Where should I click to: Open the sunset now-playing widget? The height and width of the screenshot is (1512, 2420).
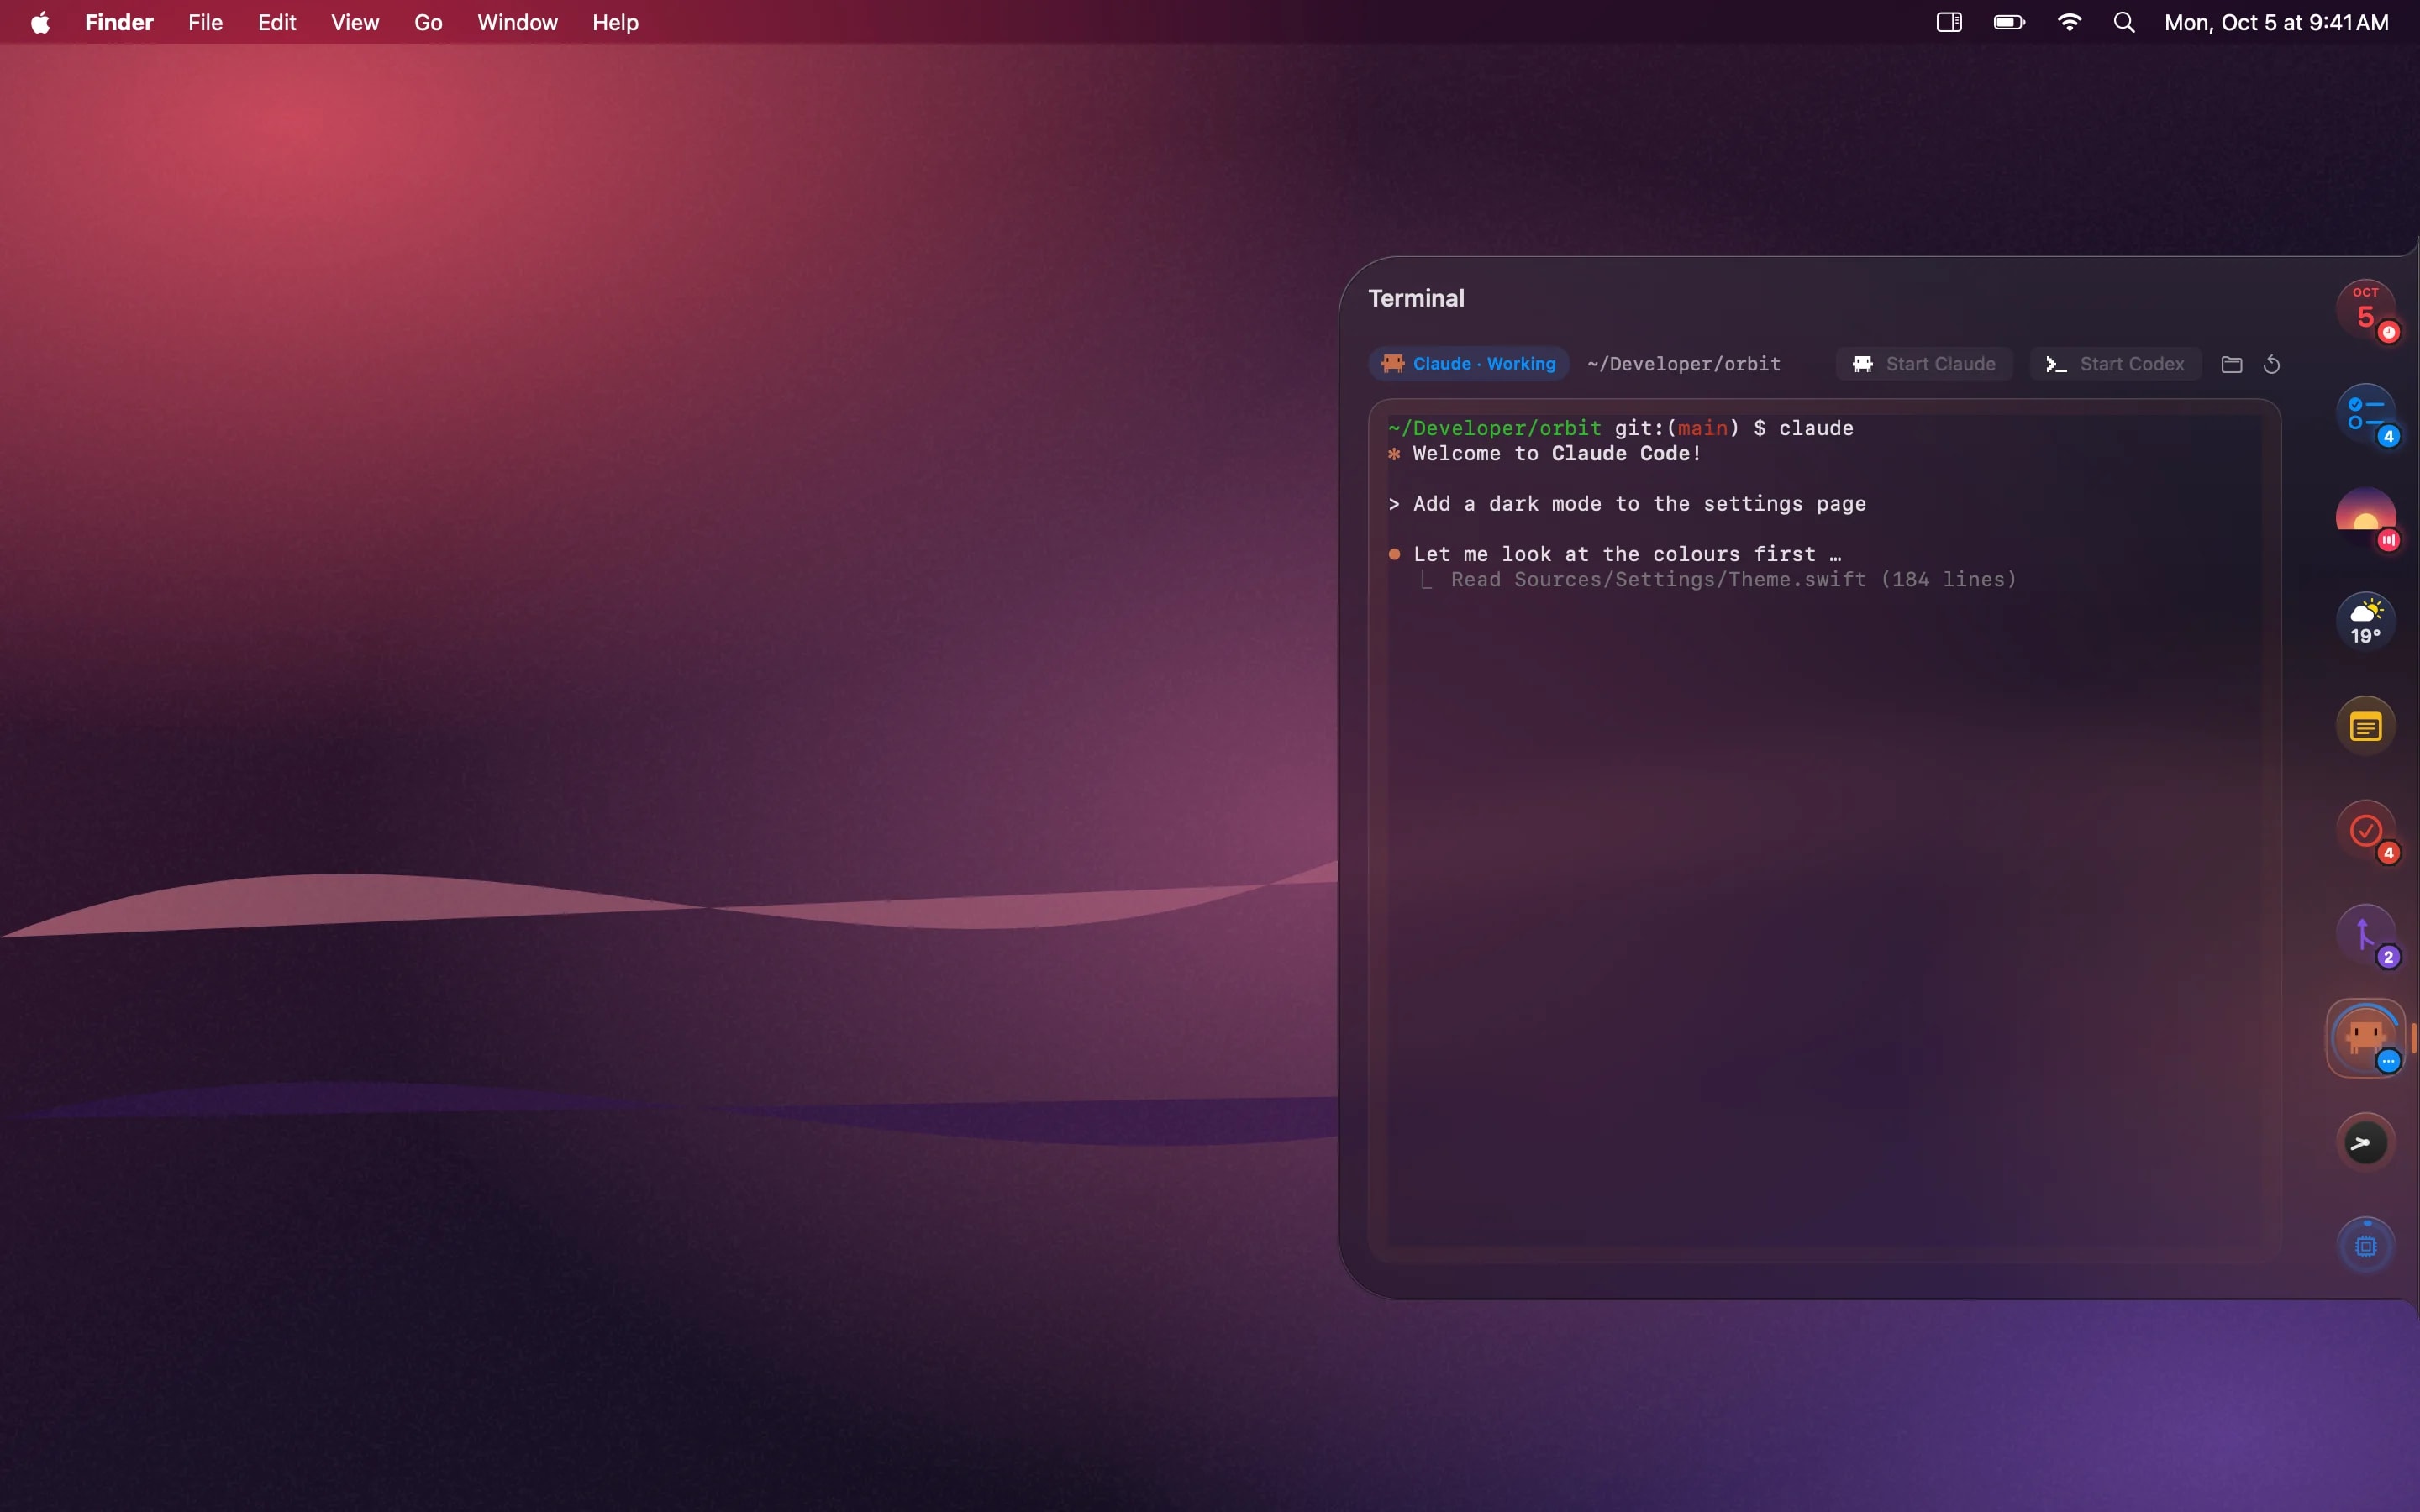click(2365, 517)
